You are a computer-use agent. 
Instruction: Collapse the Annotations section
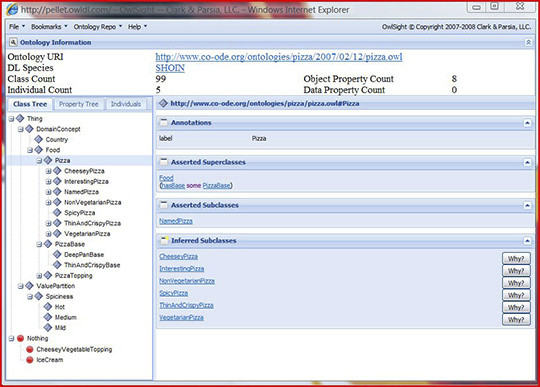click(527, 123)
